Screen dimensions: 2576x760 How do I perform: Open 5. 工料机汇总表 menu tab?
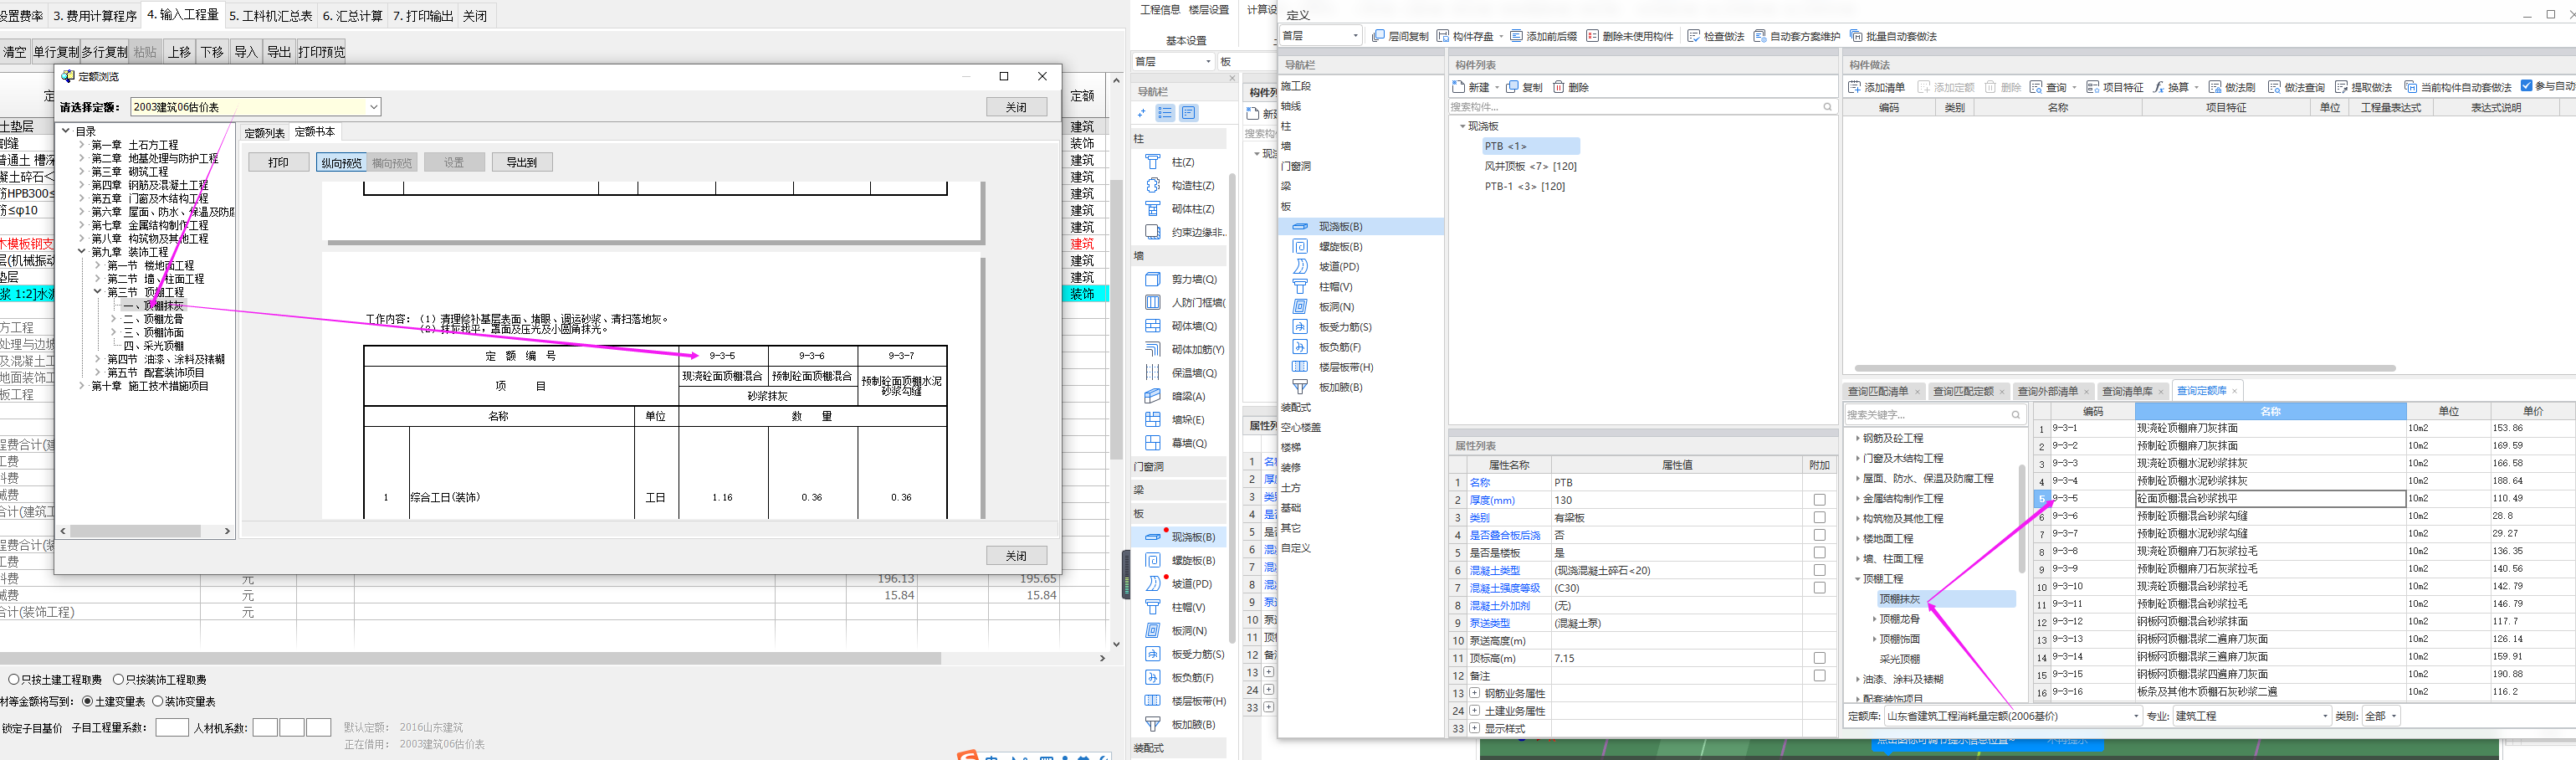270,16
